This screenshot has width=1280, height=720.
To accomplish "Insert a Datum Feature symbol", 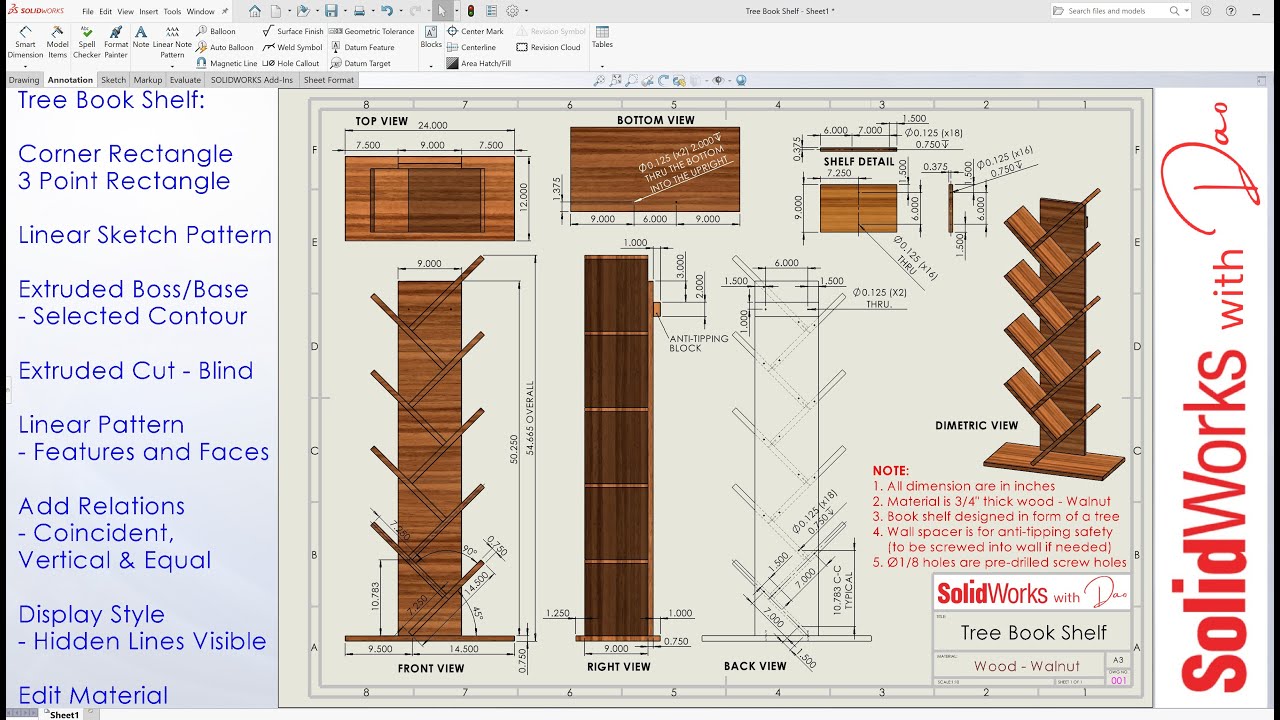I will (x=363, y=47).
